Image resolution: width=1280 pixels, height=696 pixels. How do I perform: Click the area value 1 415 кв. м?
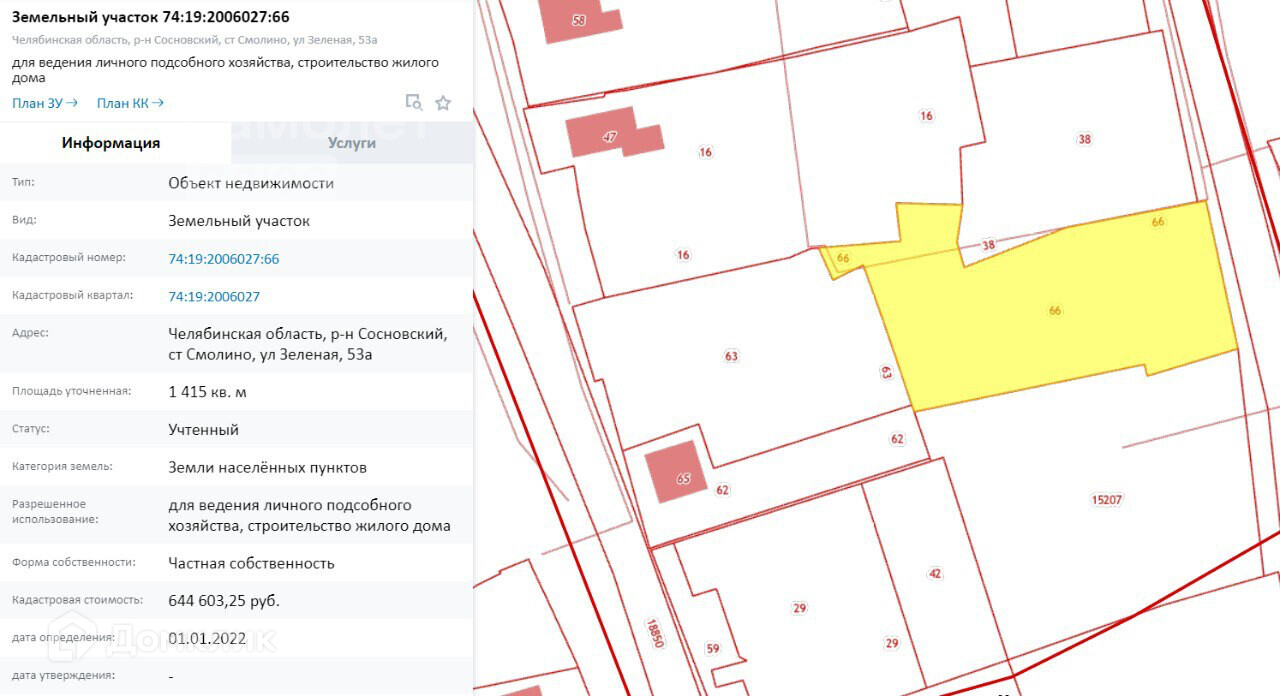(207, 392)
